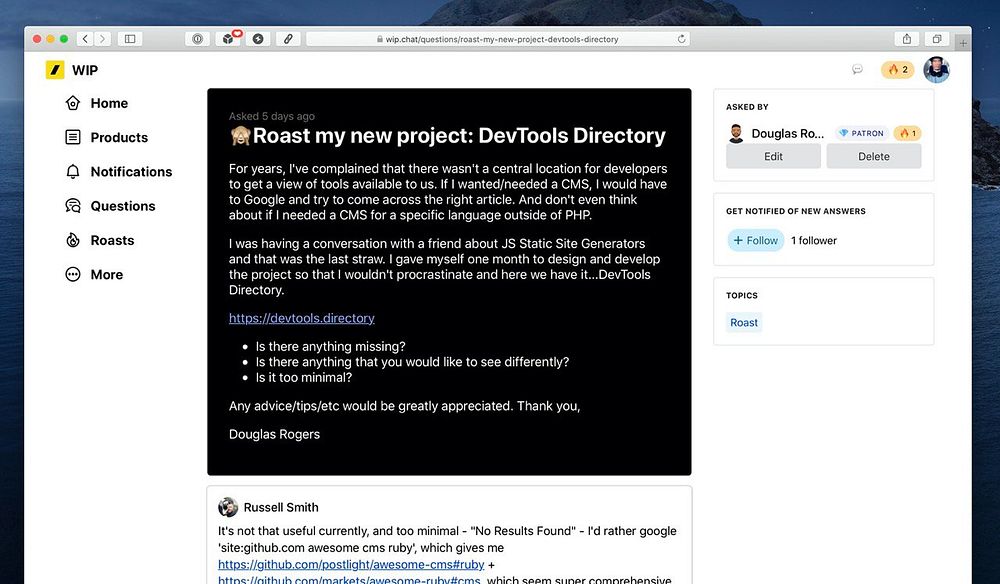Open the chat bubble icon in header
The image size is (1000, 584).
point(857,69)
